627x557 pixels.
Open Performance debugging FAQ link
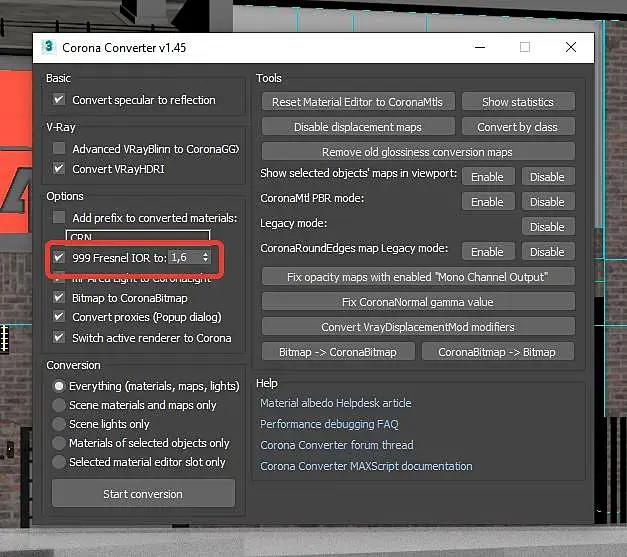tap(329, 424)
